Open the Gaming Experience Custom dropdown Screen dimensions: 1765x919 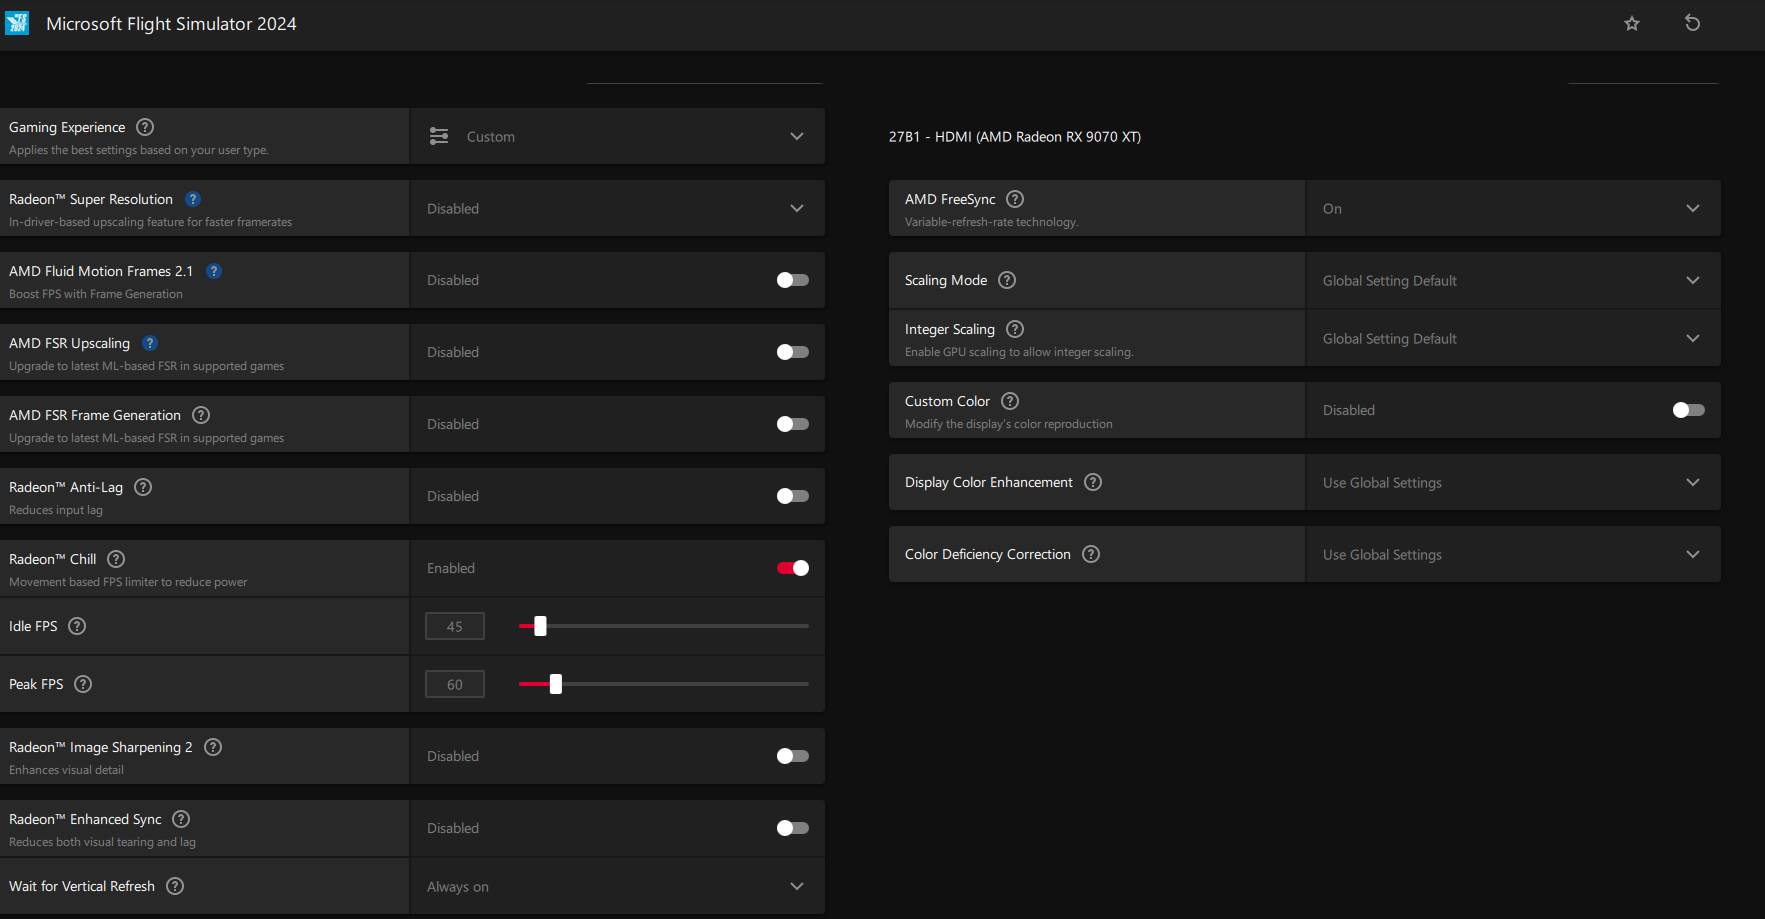click(x=617, y=136)
